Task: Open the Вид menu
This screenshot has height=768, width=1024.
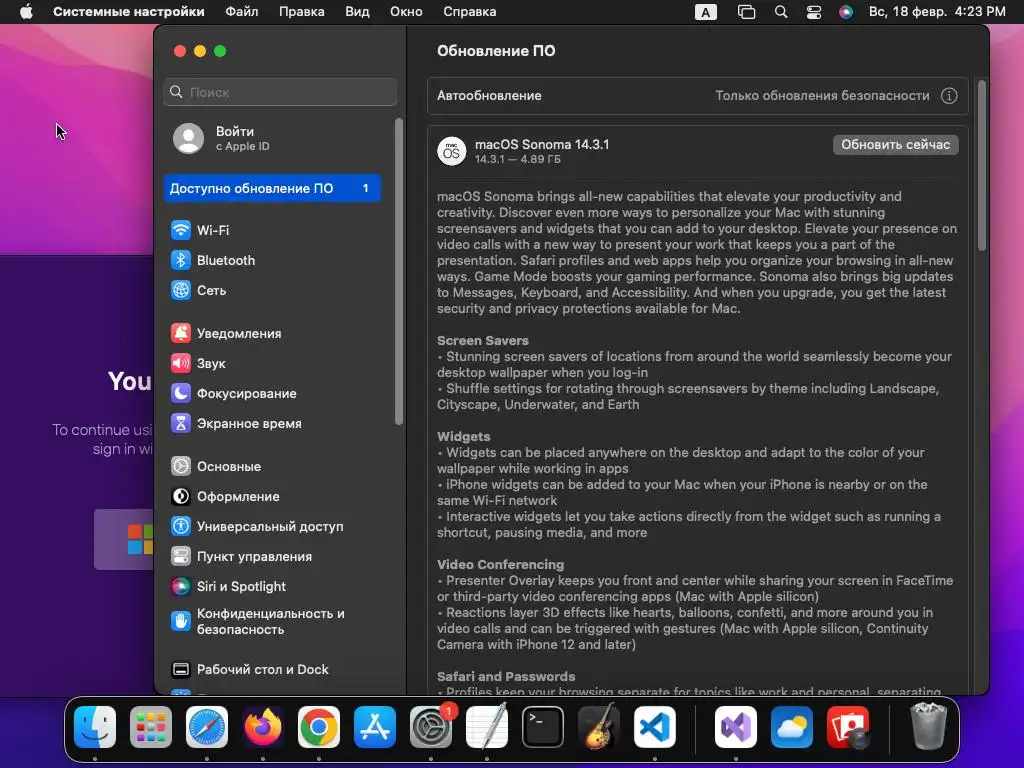Action: coord(357,12)
